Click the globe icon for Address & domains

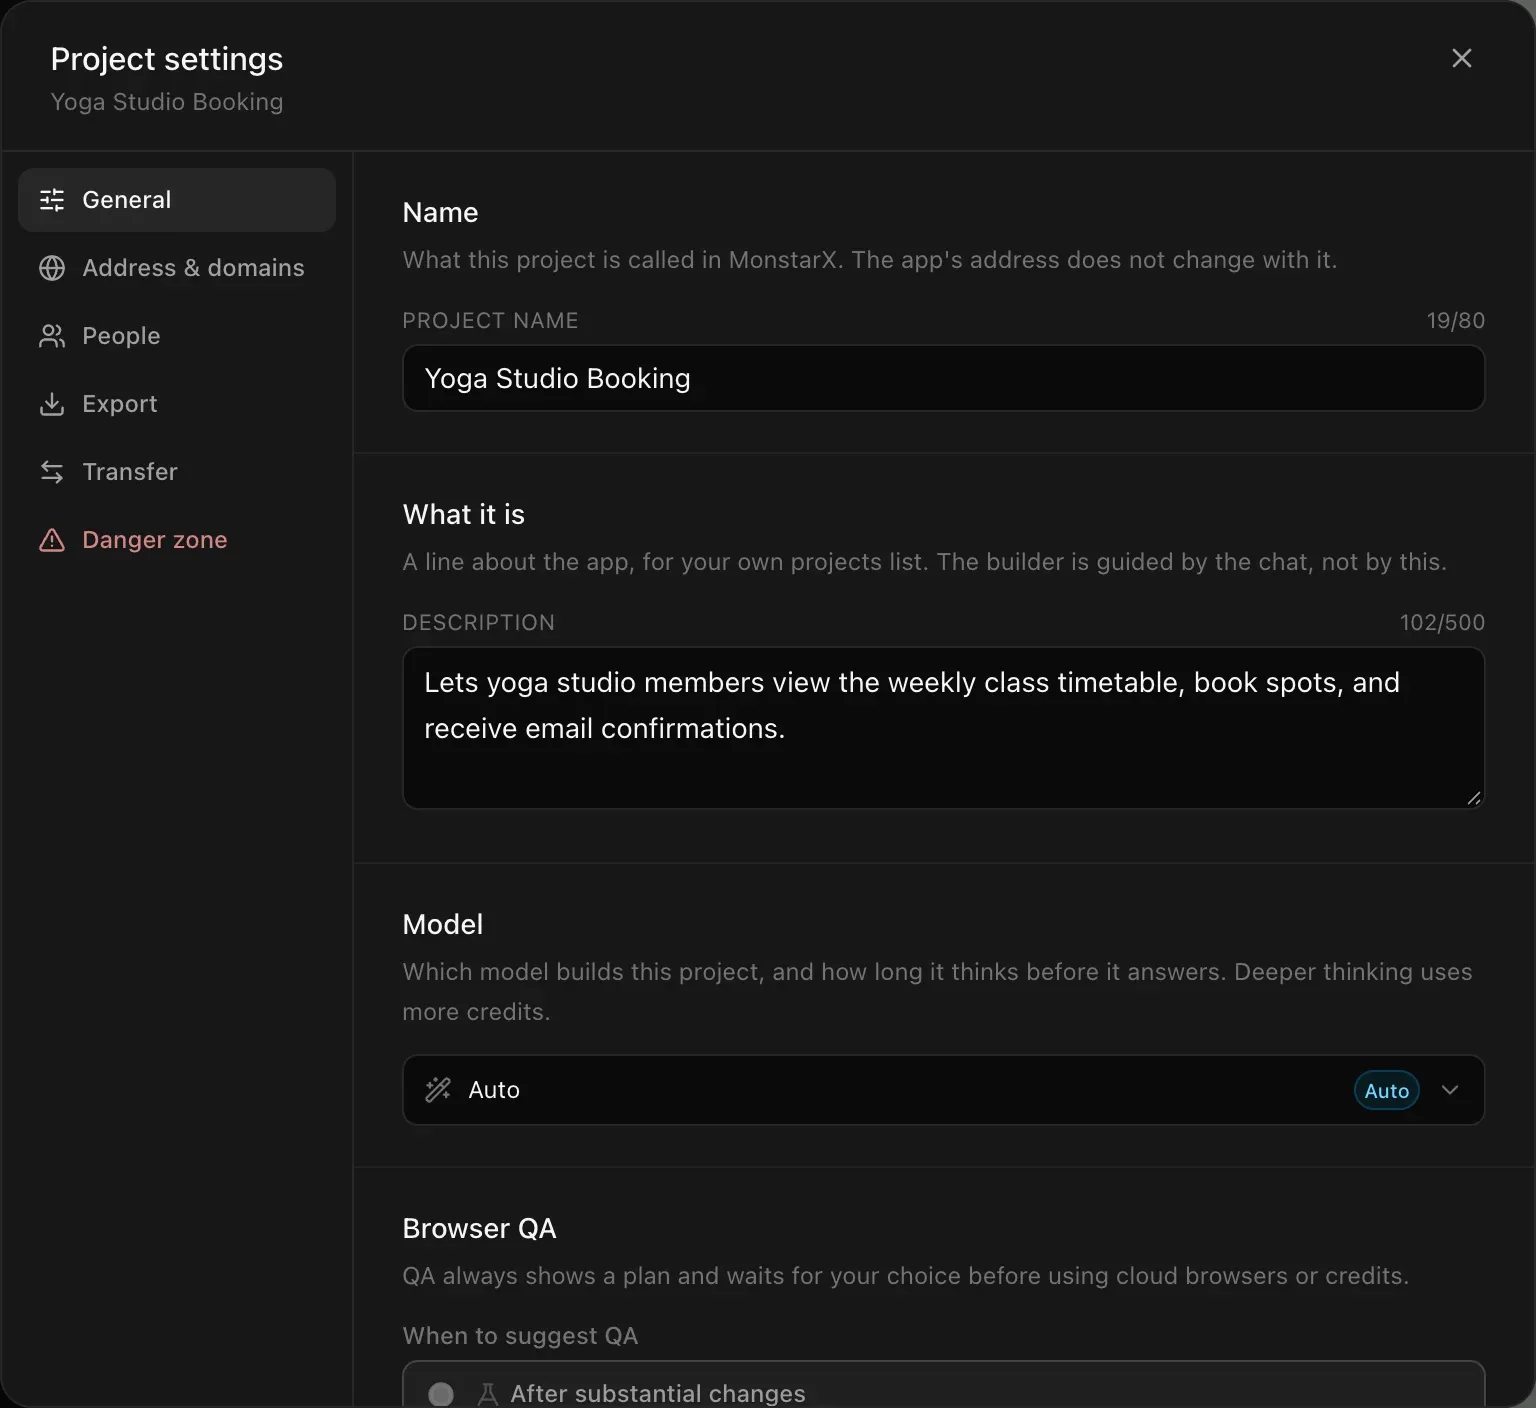point(52,268)
